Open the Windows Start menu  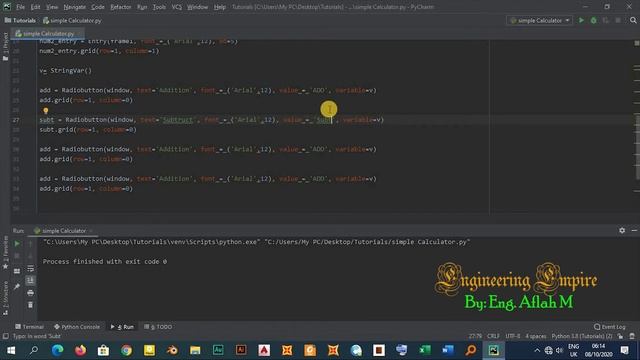tap(11, 350)
